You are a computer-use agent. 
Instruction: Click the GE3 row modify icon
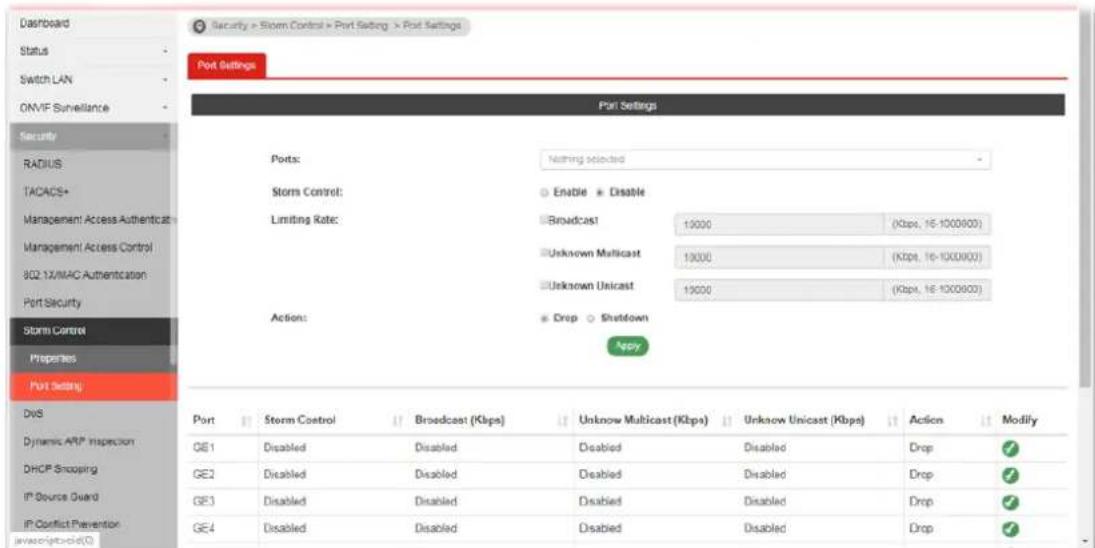pos(1009,502)
